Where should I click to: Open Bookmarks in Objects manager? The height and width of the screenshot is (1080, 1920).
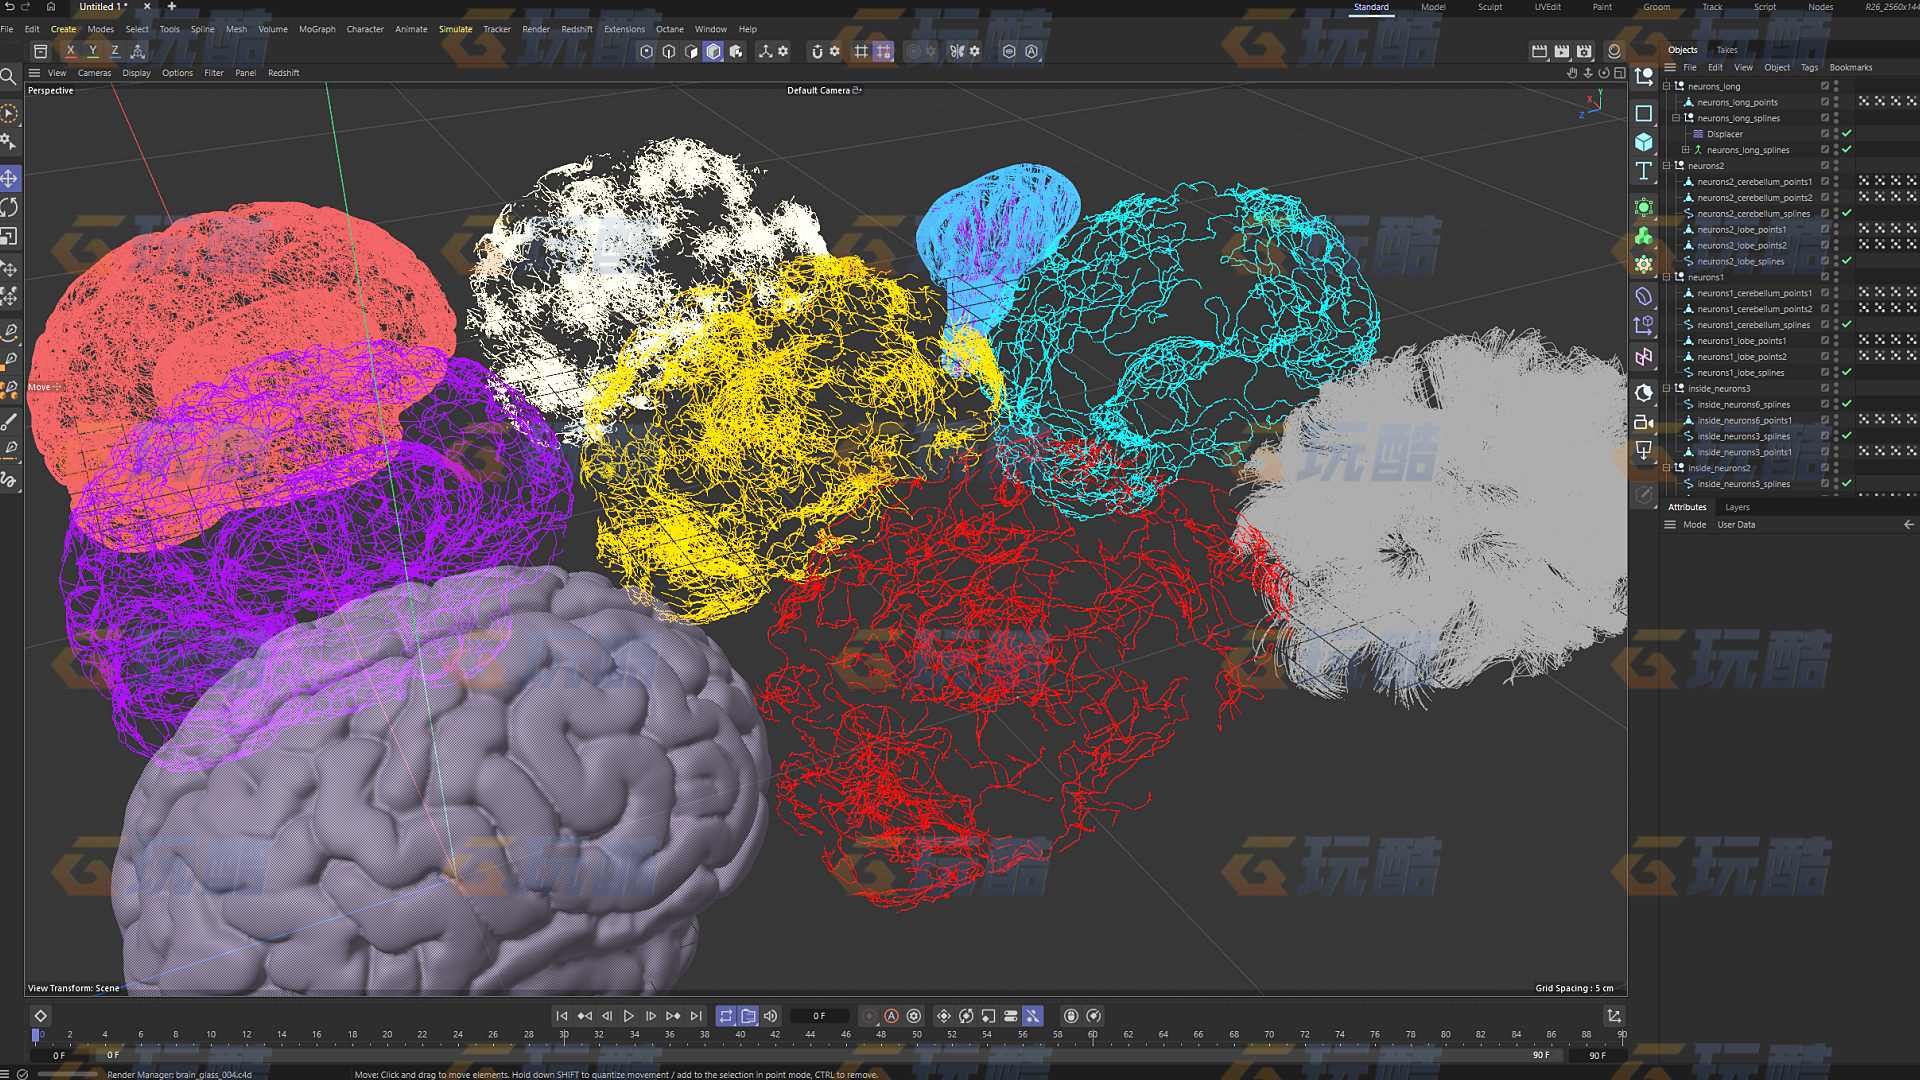(1850, 68)
